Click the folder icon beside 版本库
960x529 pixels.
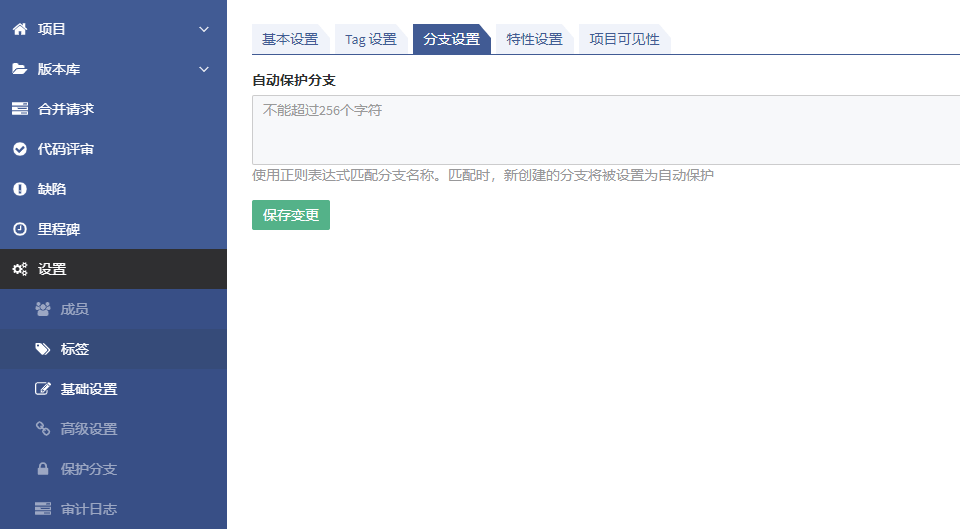(20, 69)
